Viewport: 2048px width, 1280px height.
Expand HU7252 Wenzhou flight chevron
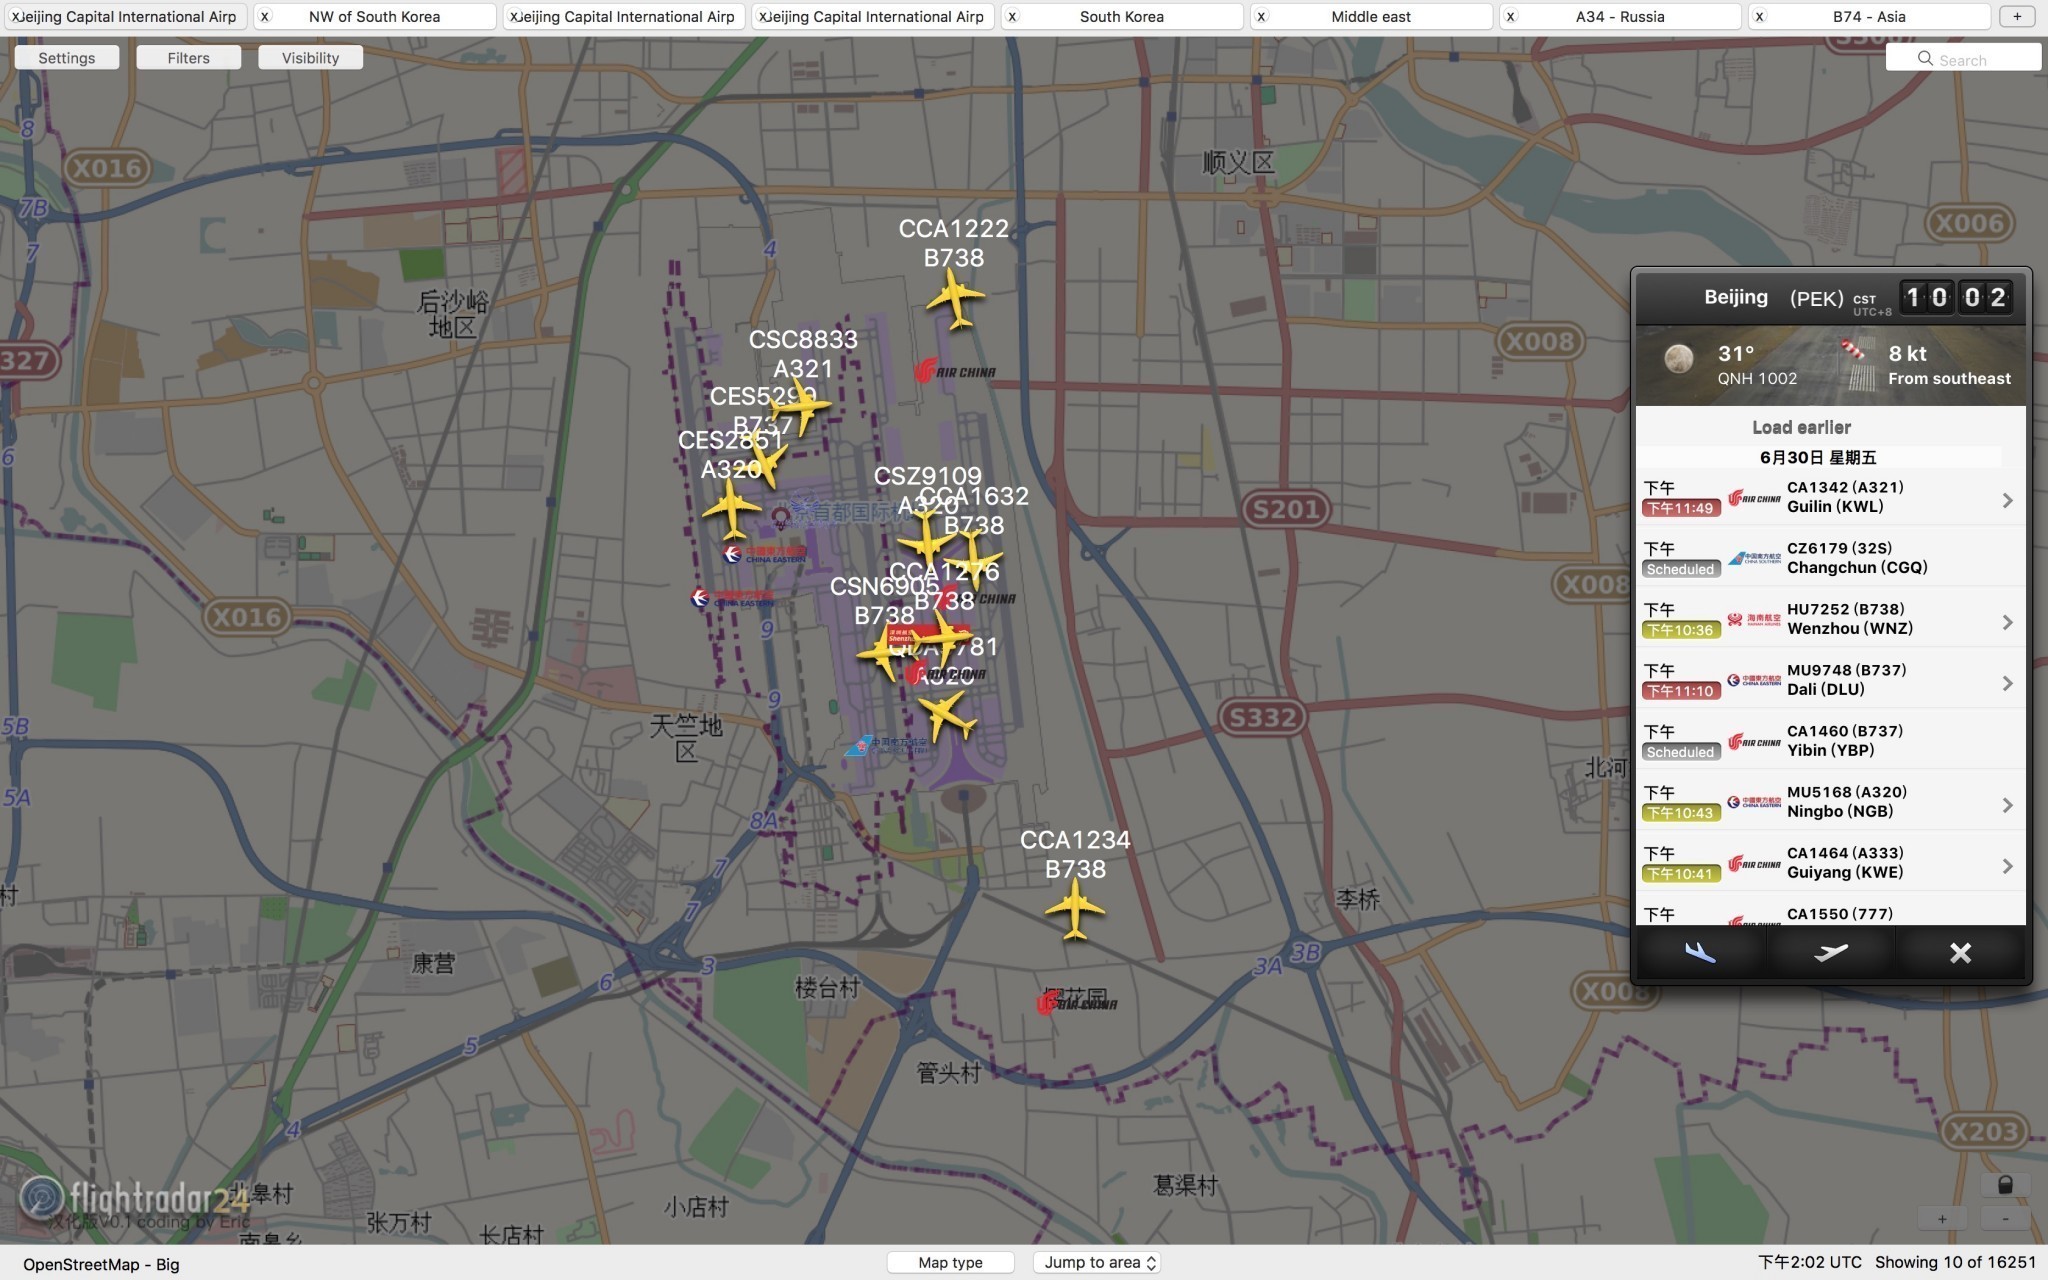pyautogui.click(x=2007, y=622)
